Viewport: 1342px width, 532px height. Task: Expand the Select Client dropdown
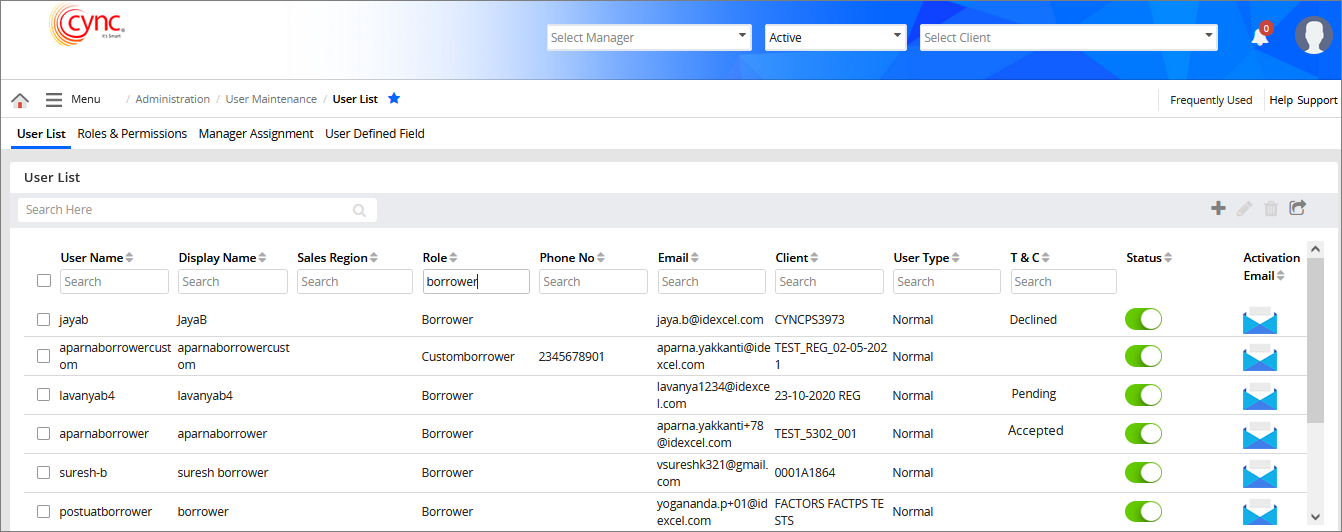click(1068, 38)
